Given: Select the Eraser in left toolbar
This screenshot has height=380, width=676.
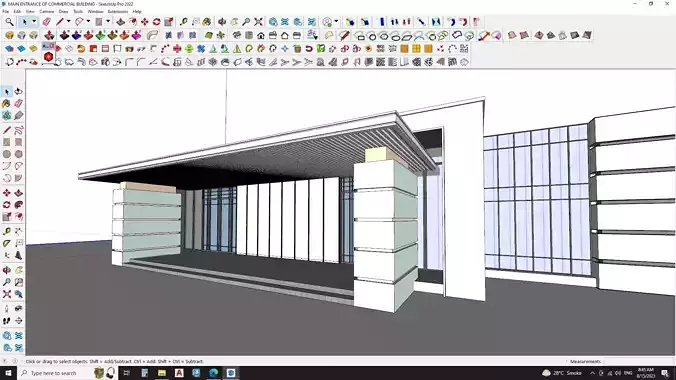Looking at the screenshot, I should [18, 104].
